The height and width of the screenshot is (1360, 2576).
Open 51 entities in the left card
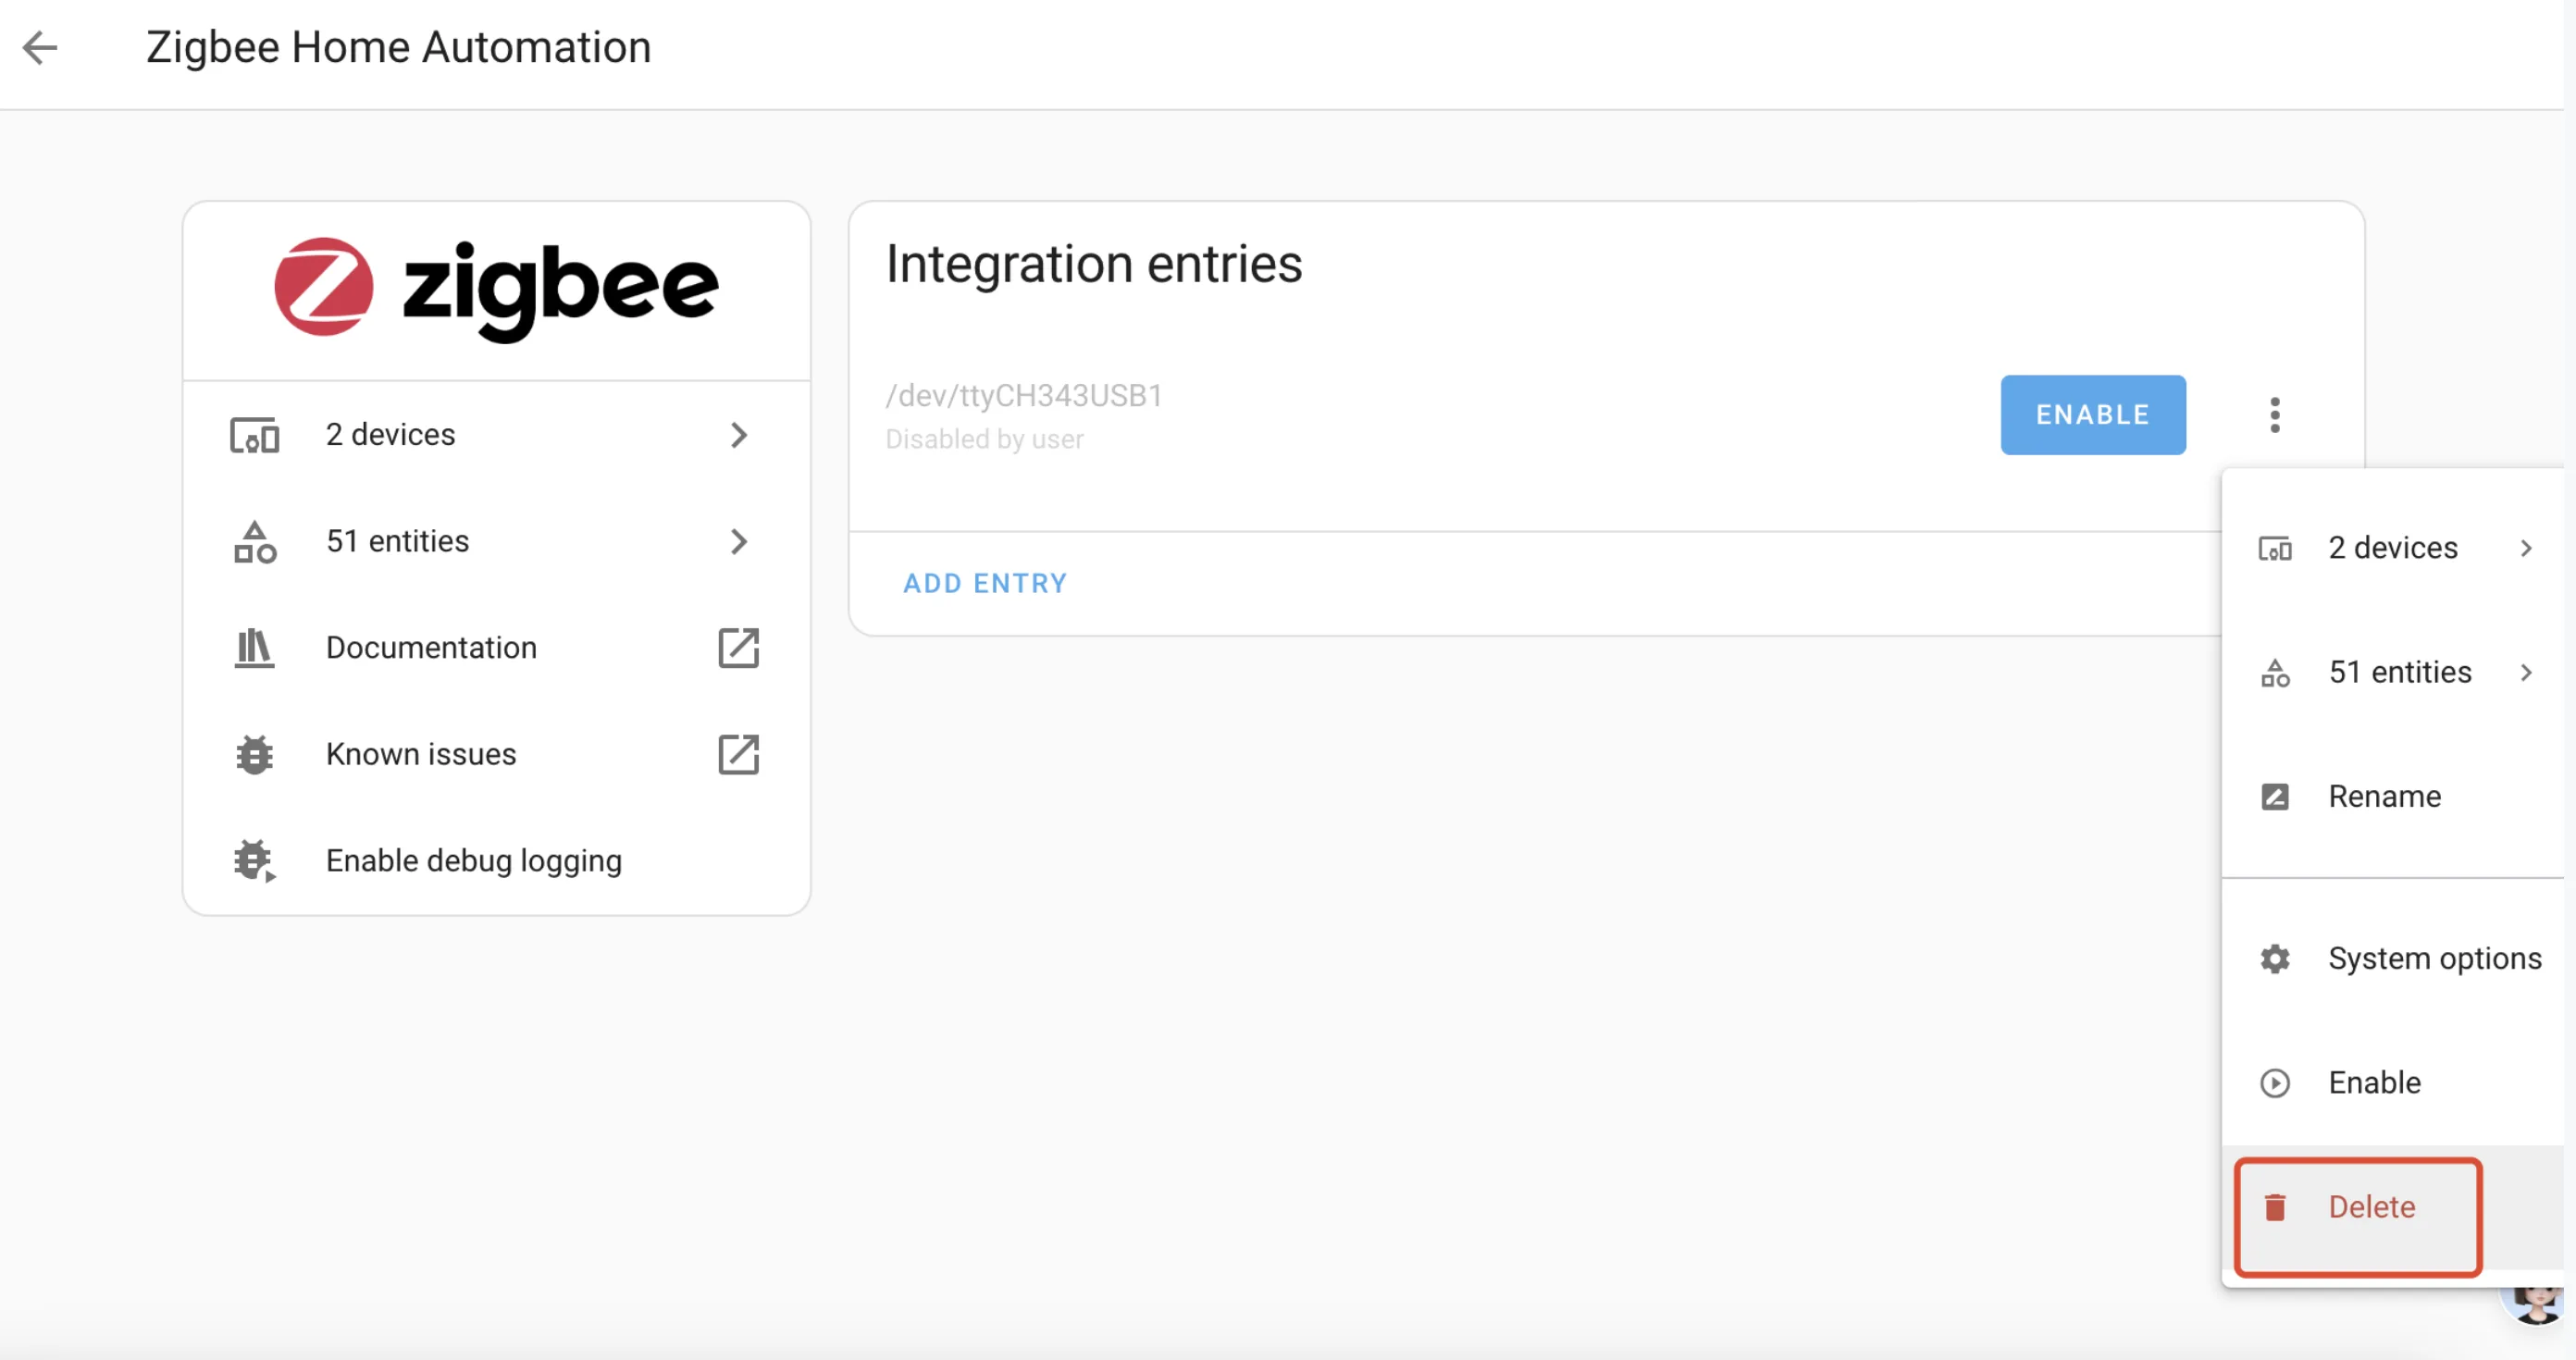[496, 542]
